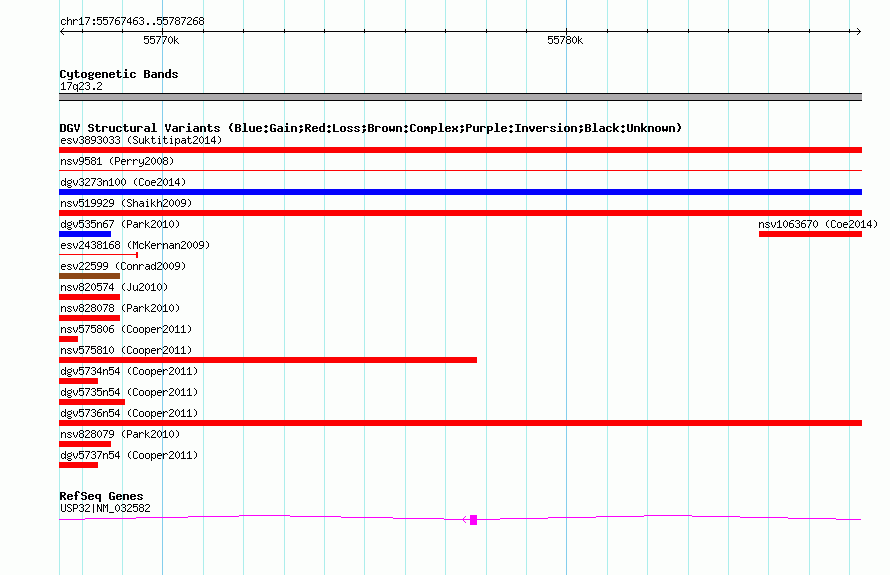Screen dimensions: 890x575
Task: Click the red nsv575810 loss bar
Action: click(268, 360)
